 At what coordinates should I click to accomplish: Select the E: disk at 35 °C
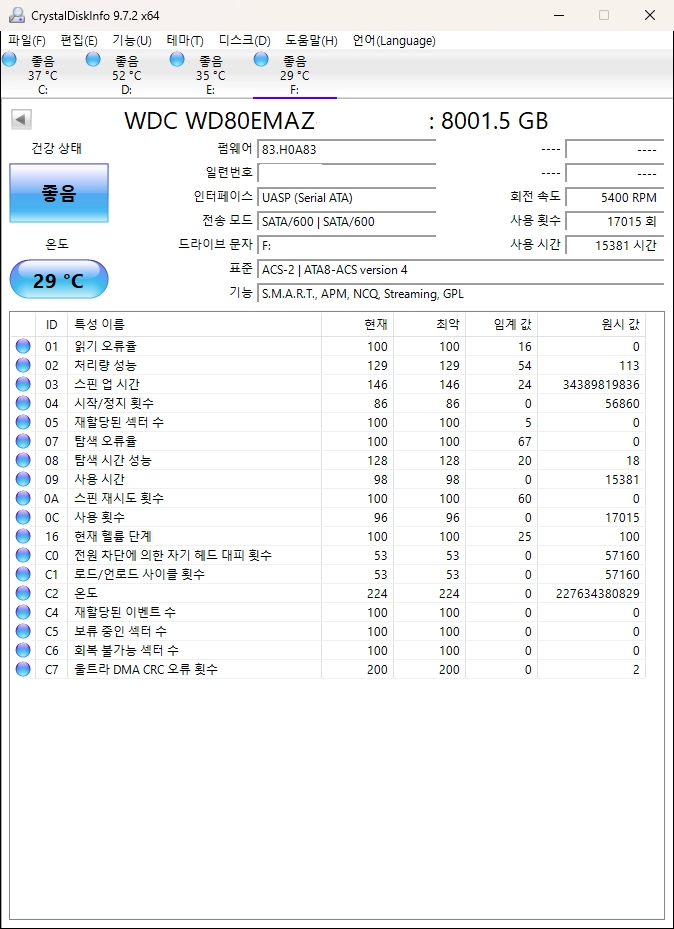pos(210,75)
